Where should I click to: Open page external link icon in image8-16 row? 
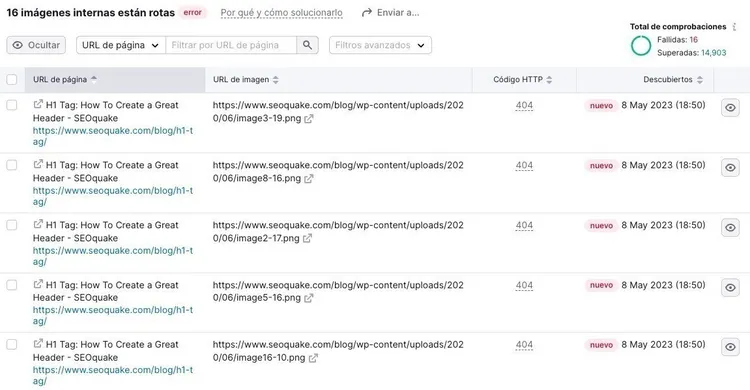pyautogui.click(x=38, y=164)
